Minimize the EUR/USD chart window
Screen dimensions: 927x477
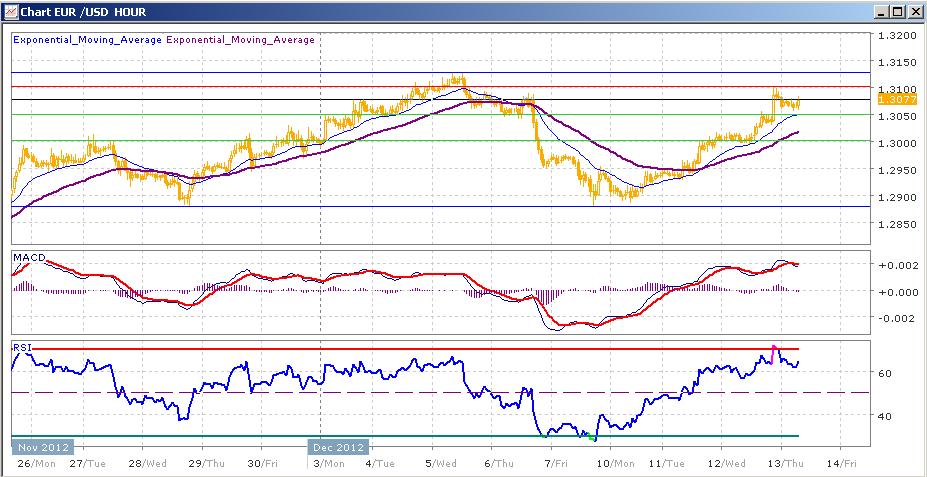[x=881, y=12]
